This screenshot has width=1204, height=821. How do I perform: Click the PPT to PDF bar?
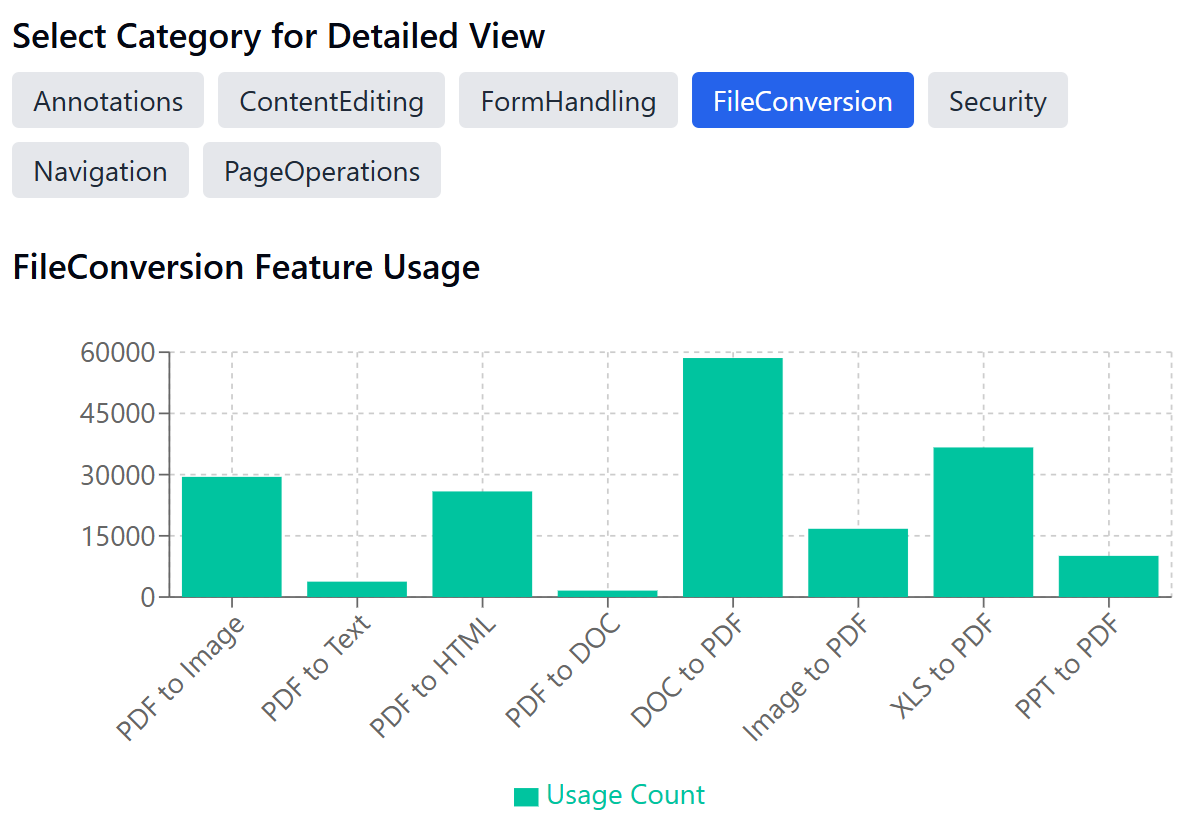[1109, 575]
